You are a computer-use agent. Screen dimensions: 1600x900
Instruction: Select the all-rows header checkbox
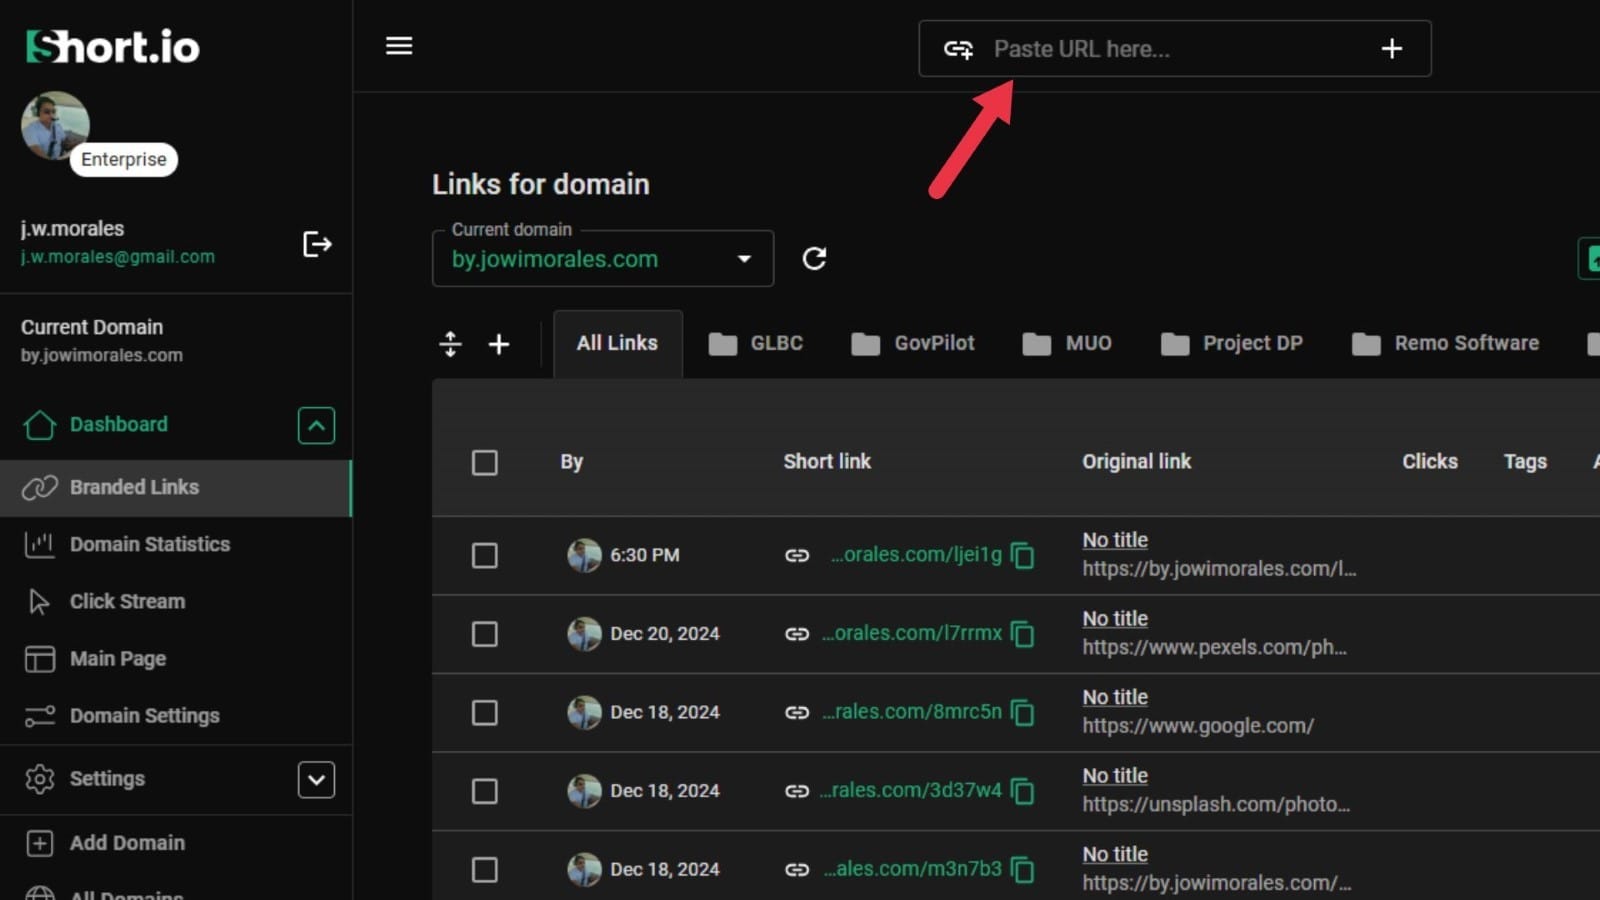pos(485,462)
